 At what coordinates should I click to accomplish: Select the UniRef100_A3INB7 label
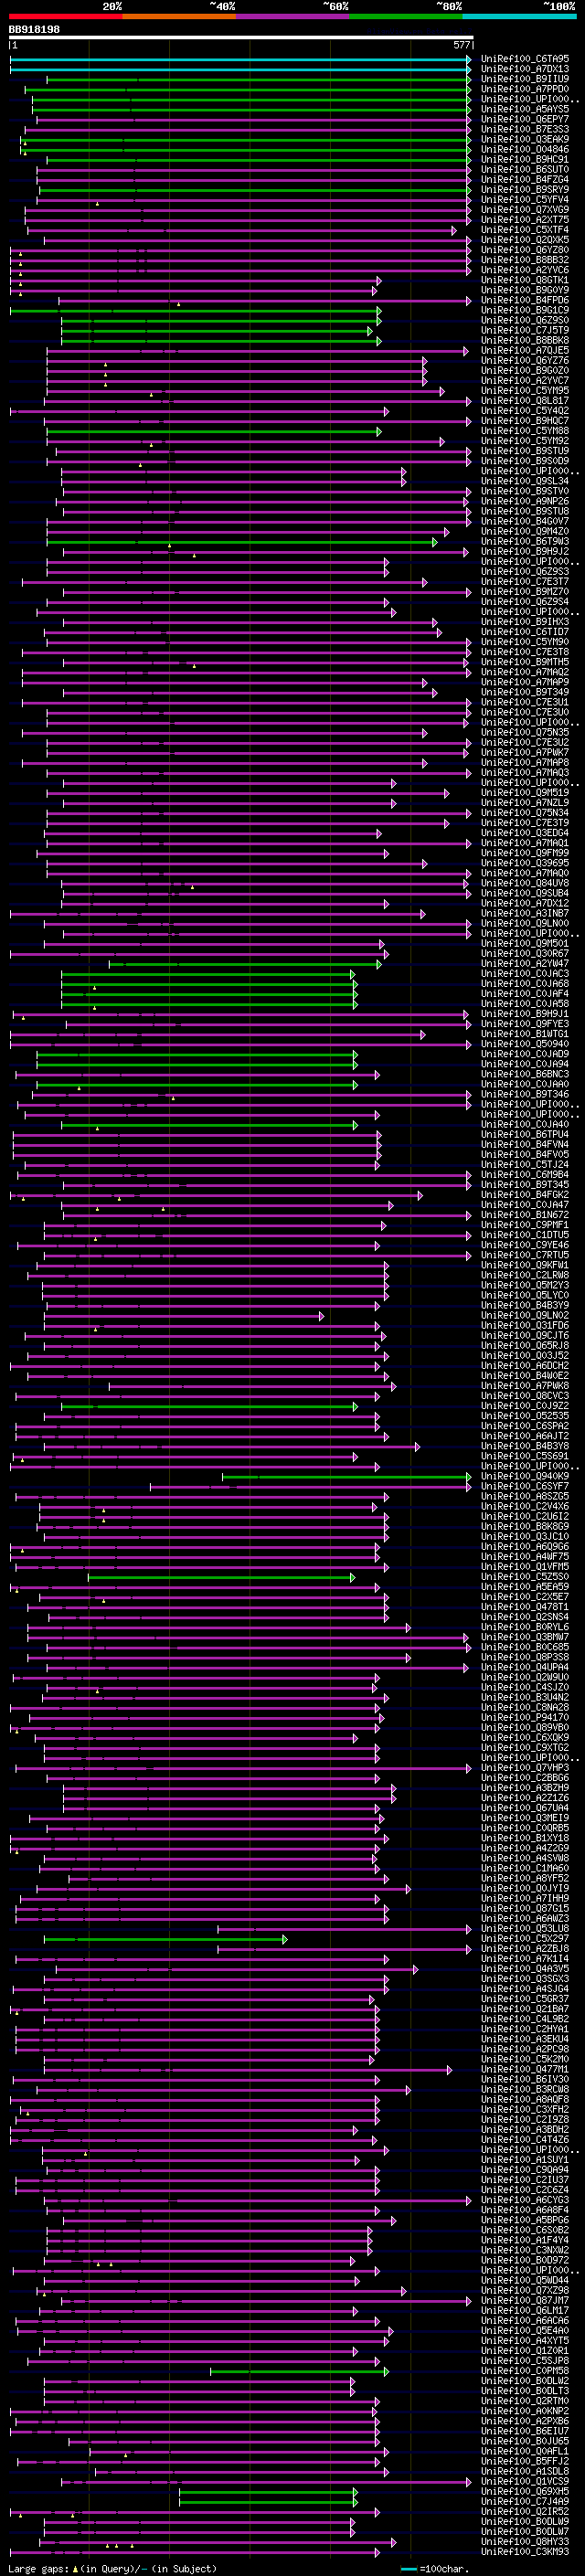[x=525, y=913]
